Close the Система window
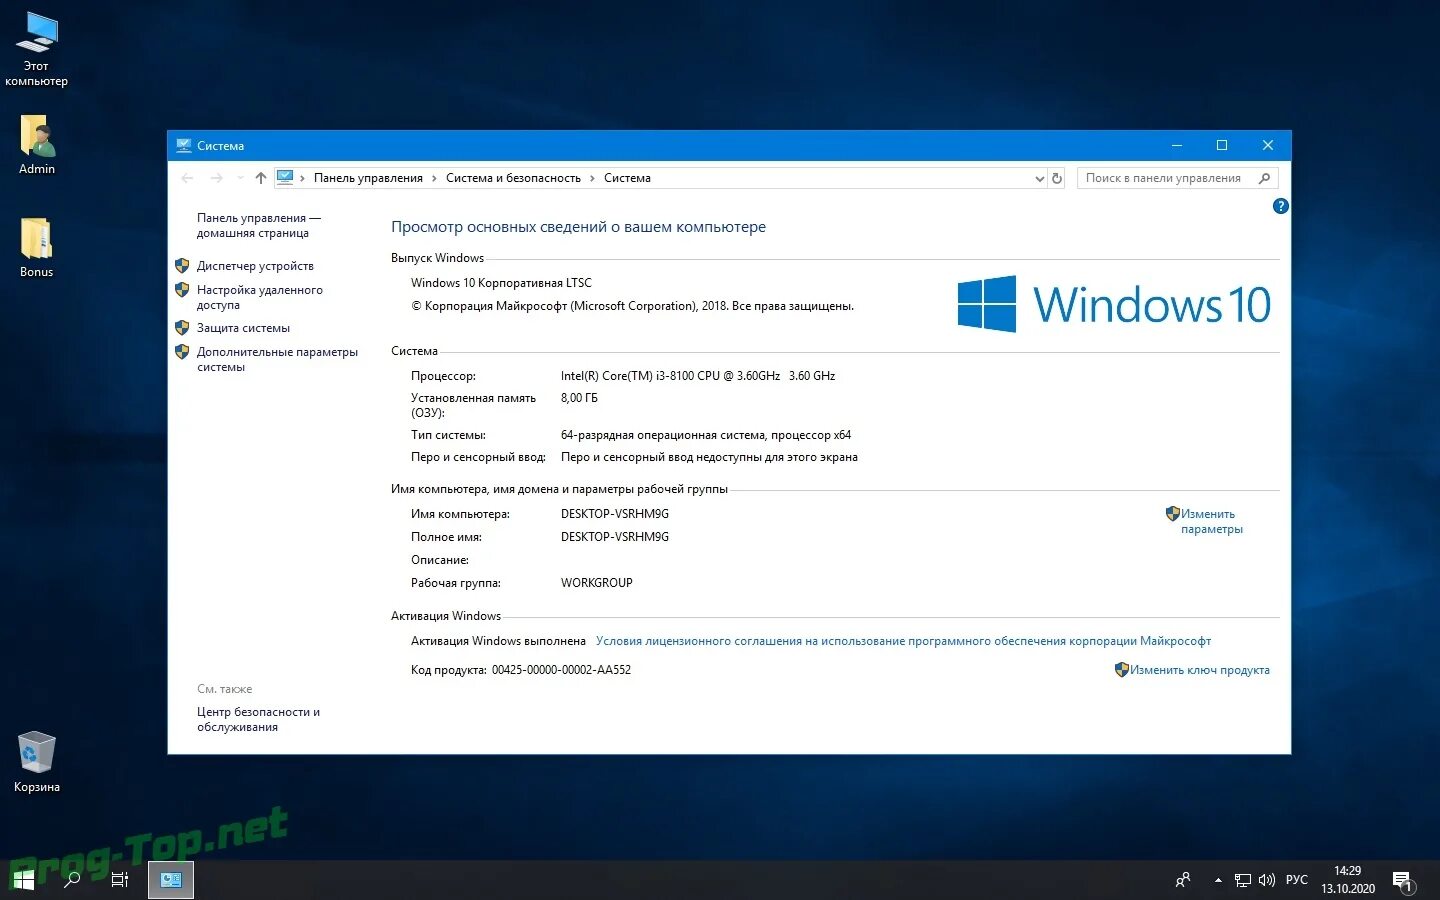The height and width of the screenshot is (900, 1440). 1268,145
